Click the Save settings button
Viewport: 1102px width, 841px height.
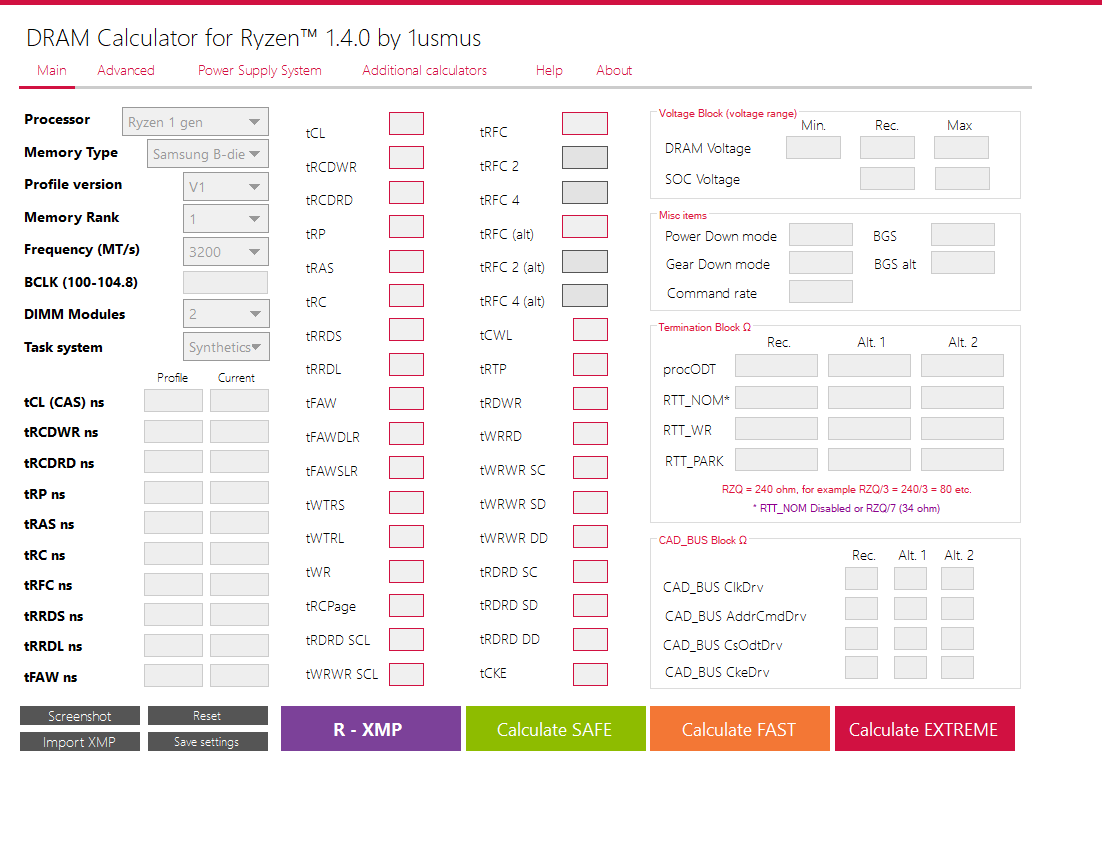[207, 741]
